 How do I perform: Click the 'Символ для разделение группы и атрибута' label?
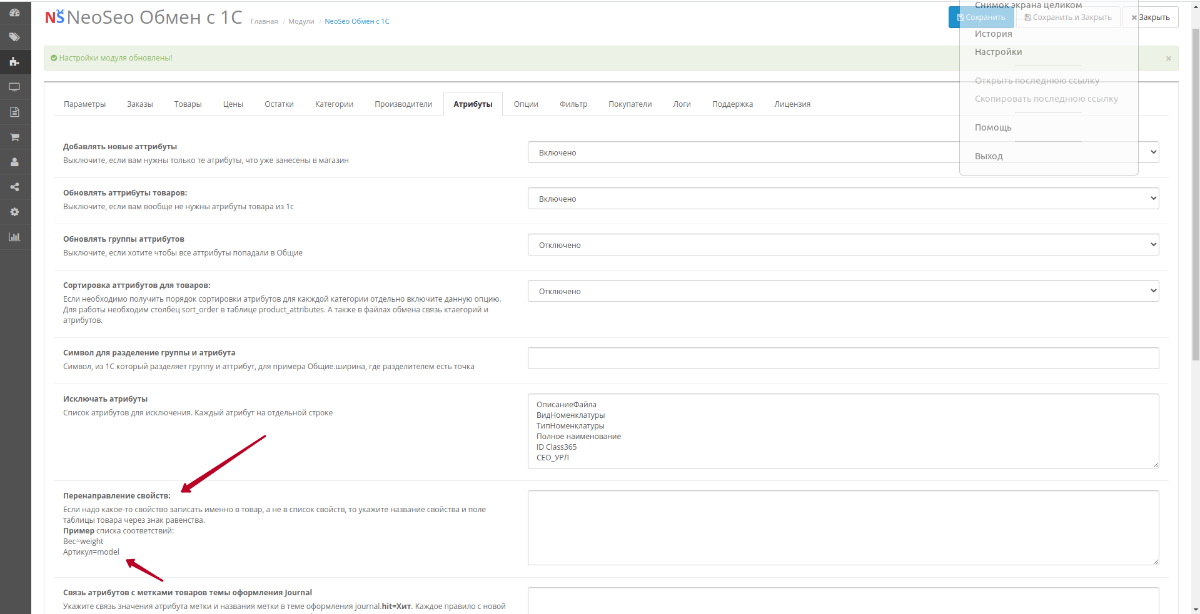click(149, 353)
